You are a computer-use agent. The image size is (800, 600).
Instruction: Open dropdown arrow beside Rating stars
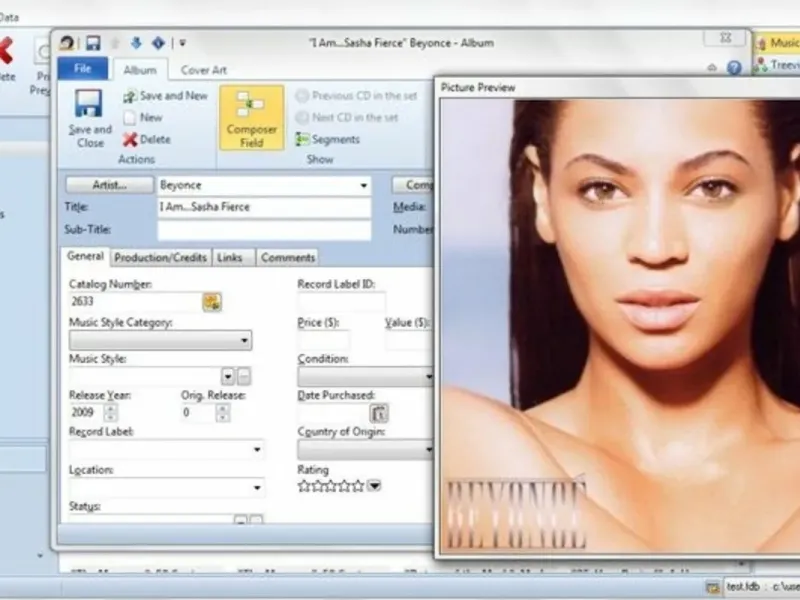tap(374, 486)
